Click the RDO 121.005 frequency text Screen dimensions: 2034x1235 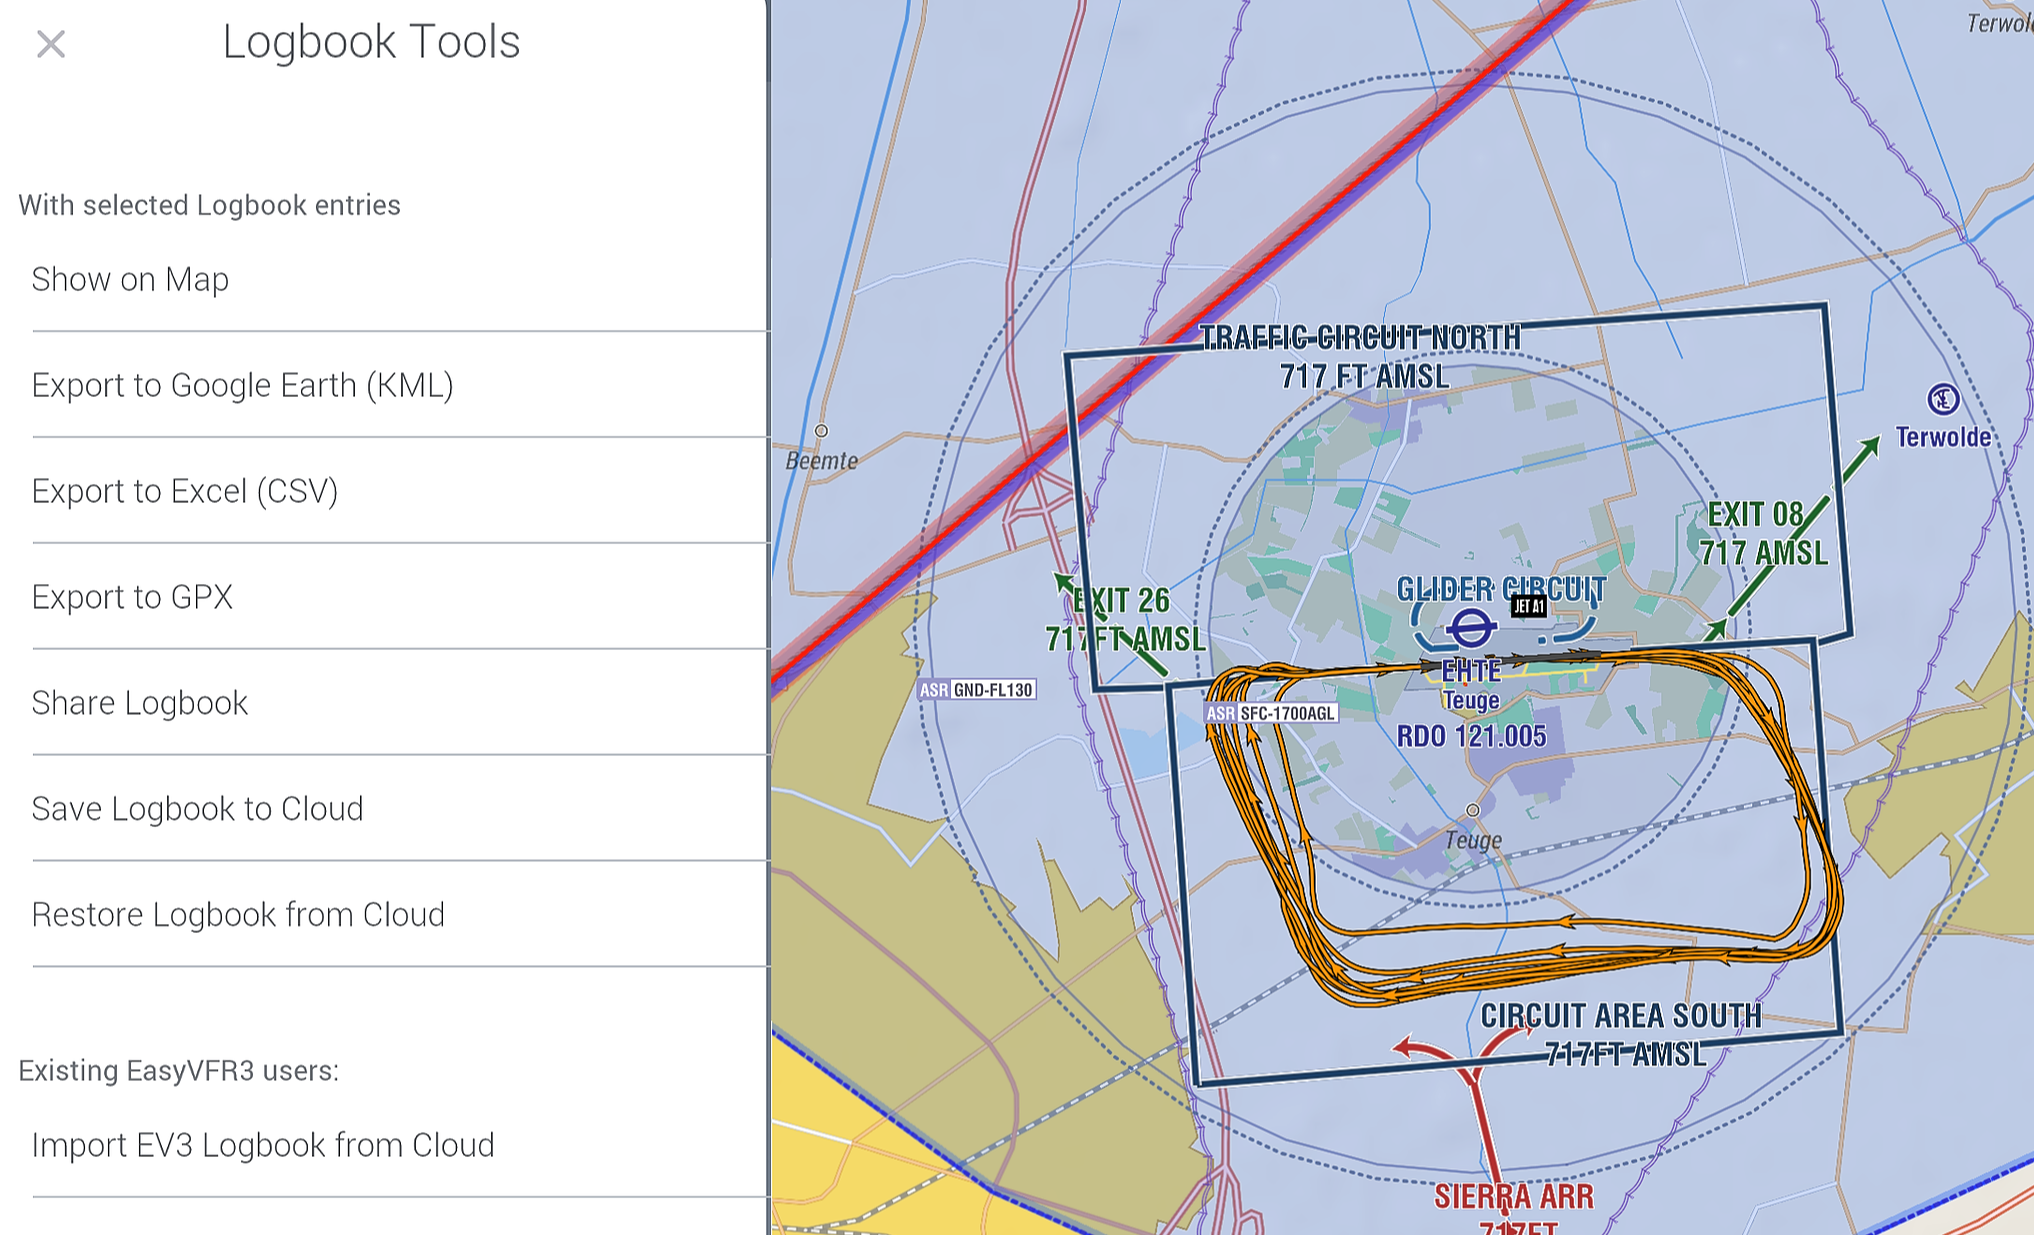click(x=1471, y=737)
